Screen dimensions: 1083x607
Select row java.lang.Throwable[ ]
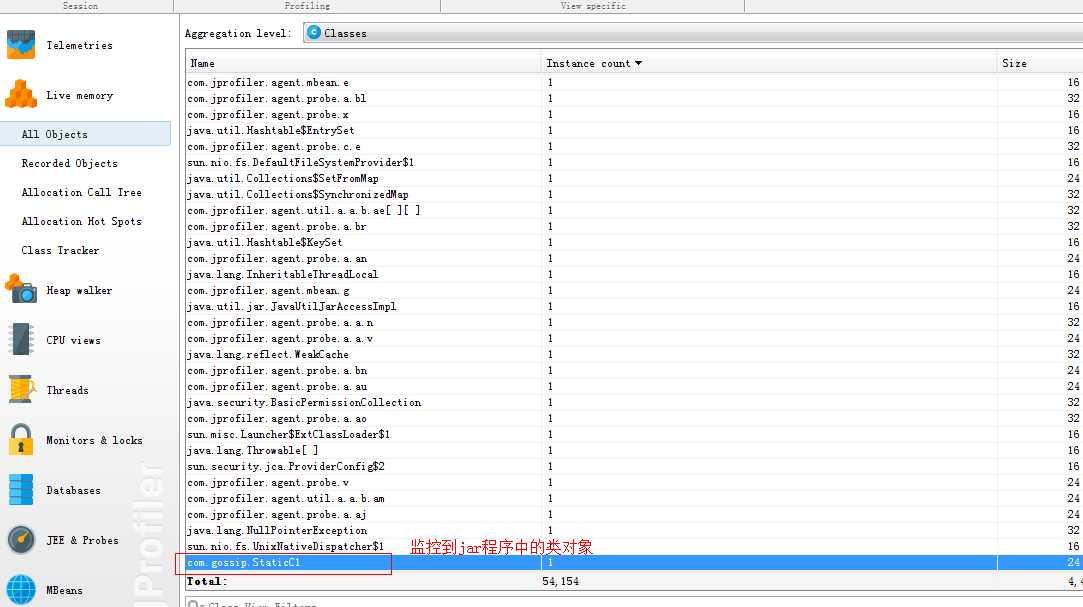634,450
